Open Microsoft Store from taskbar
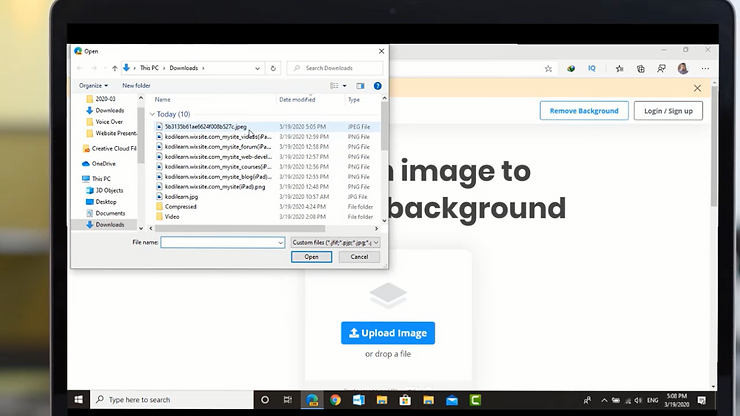 (x=405, y=400)
